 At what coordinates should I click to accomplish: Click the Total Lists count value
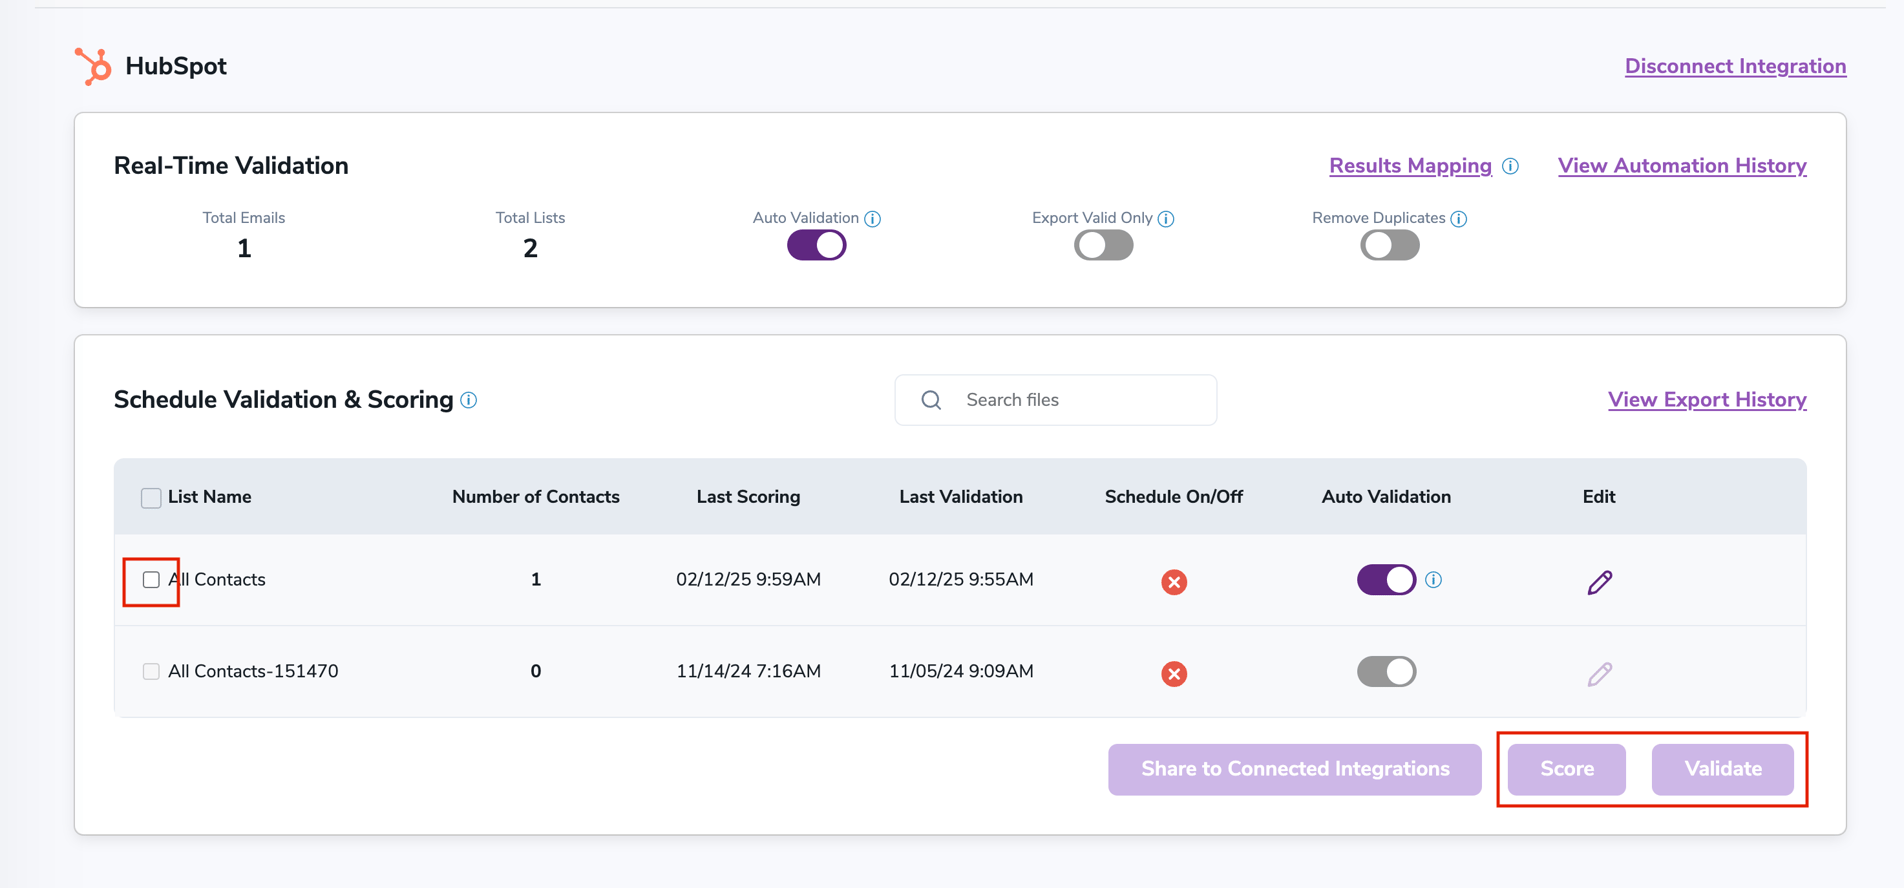[x=530, y=248]
